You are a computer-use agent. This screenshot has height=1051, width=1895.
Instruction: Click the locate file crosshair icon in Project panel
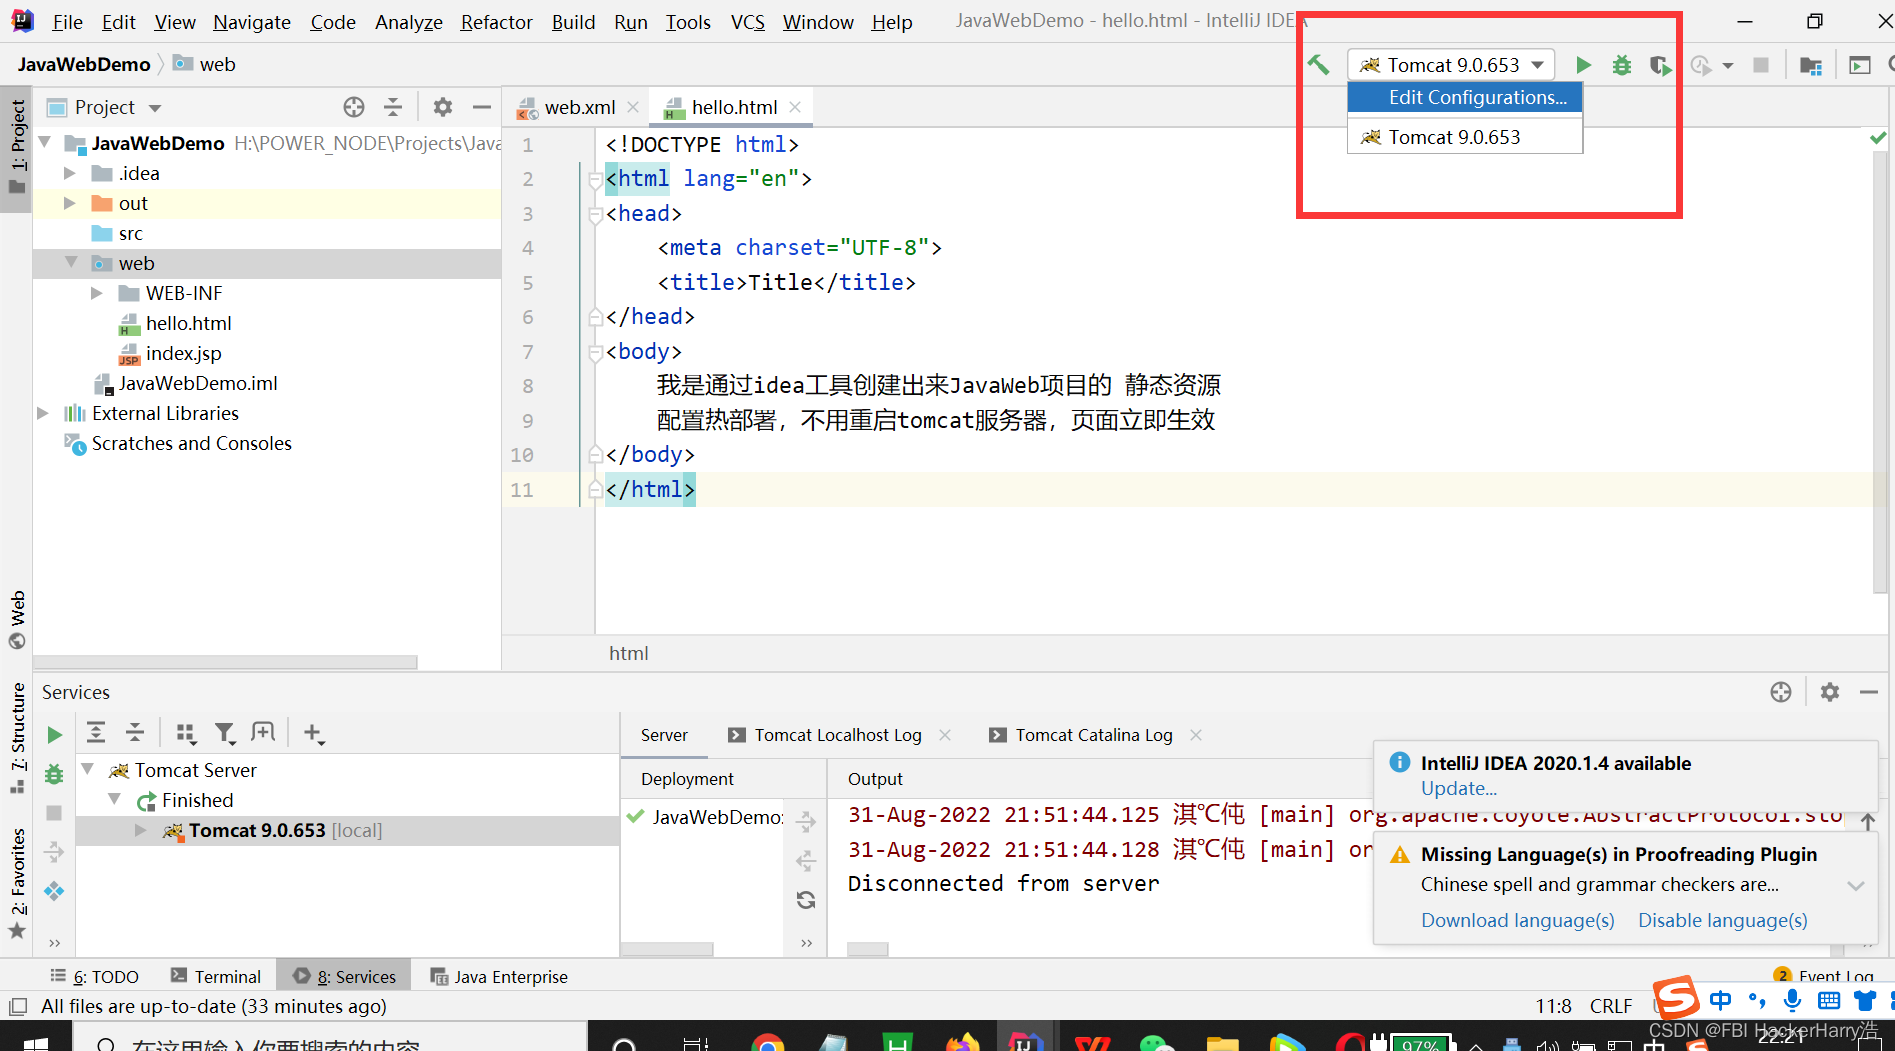click(x=353, y=107)
